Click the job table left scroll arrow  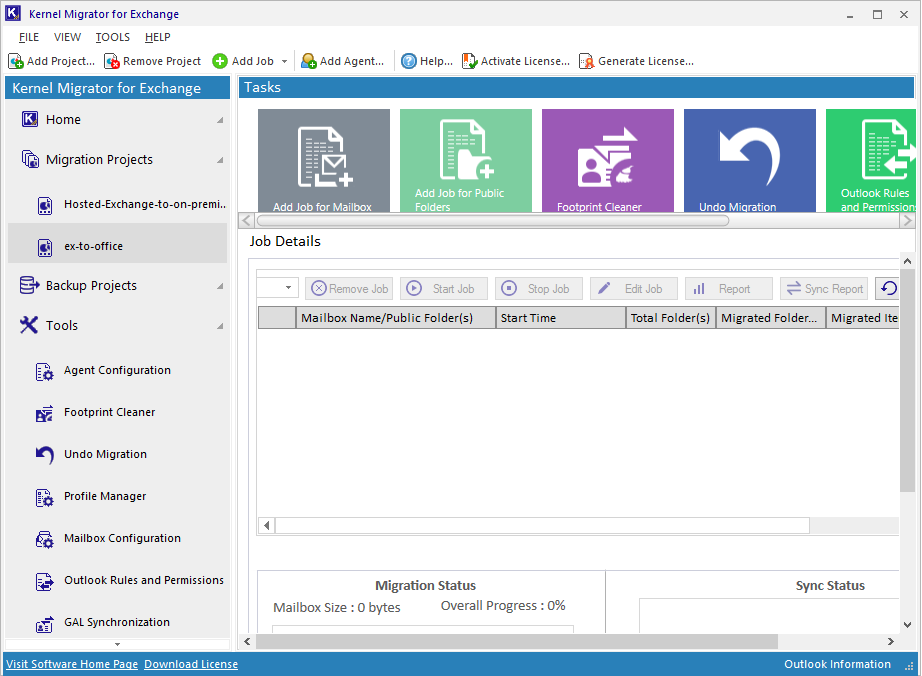[267, 526]
